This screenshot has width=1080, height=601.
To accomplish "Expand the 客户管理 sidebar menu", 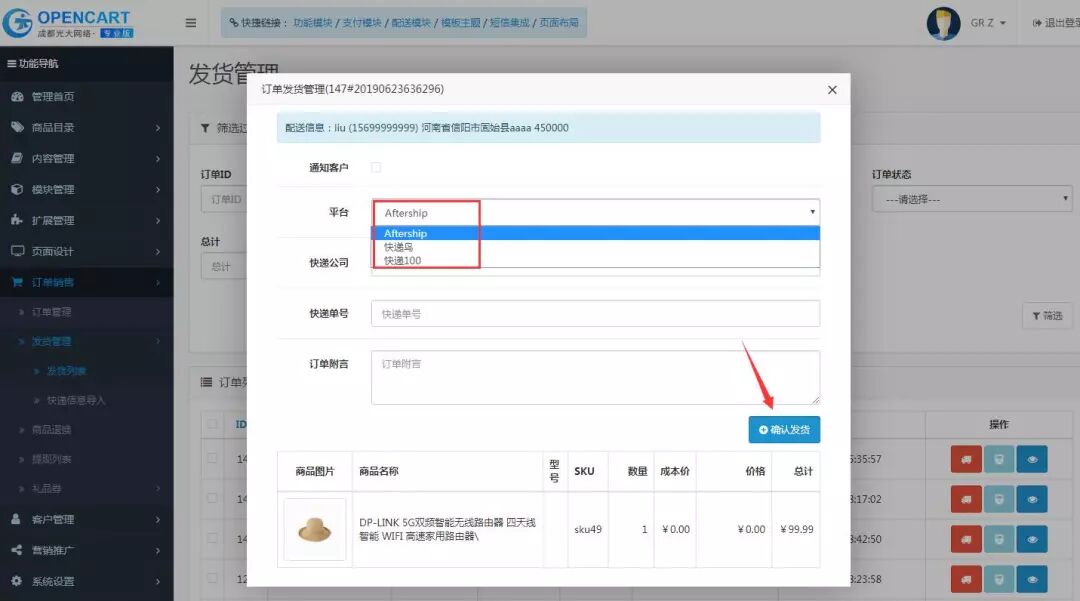I will pos(87,519).
